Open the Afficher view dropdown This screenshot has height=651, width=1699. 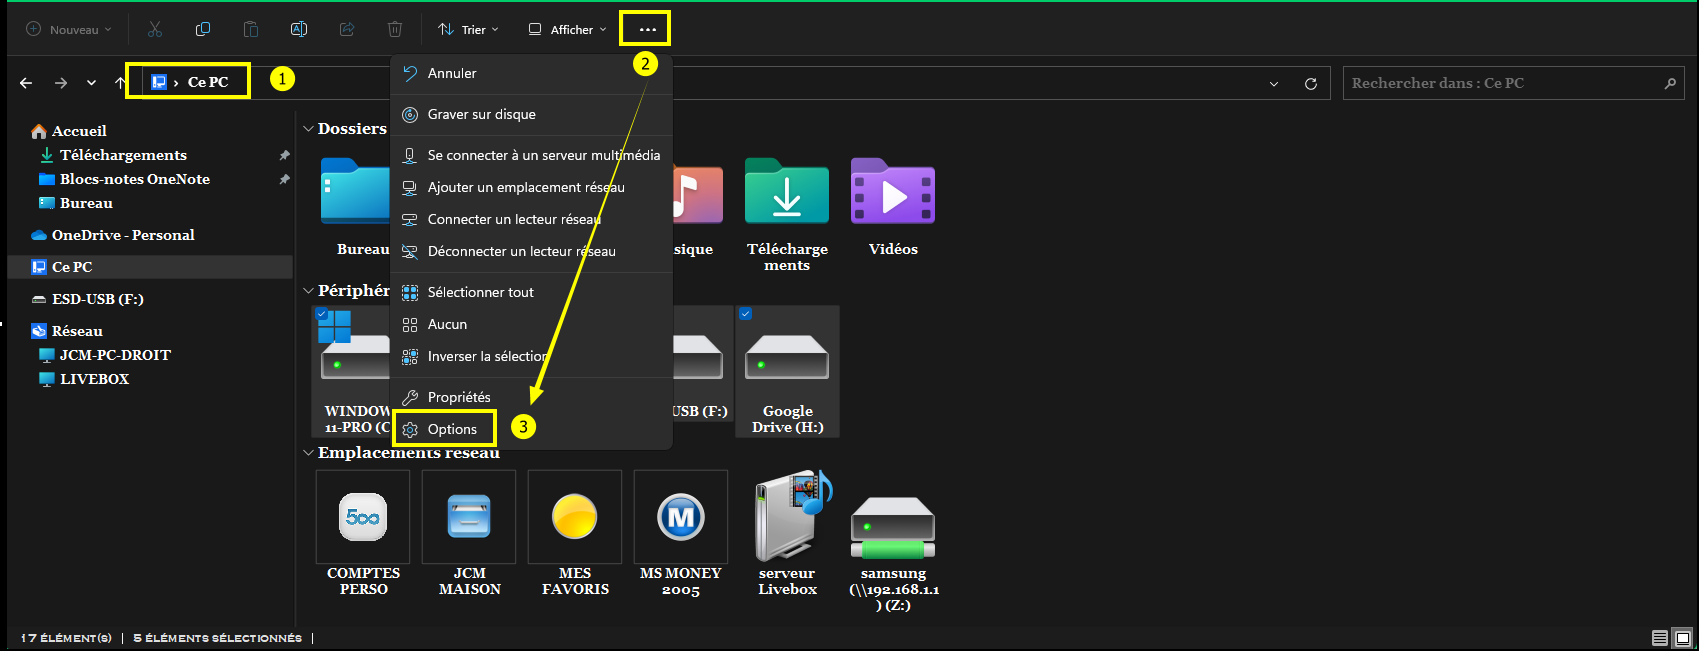coord(567,29)
